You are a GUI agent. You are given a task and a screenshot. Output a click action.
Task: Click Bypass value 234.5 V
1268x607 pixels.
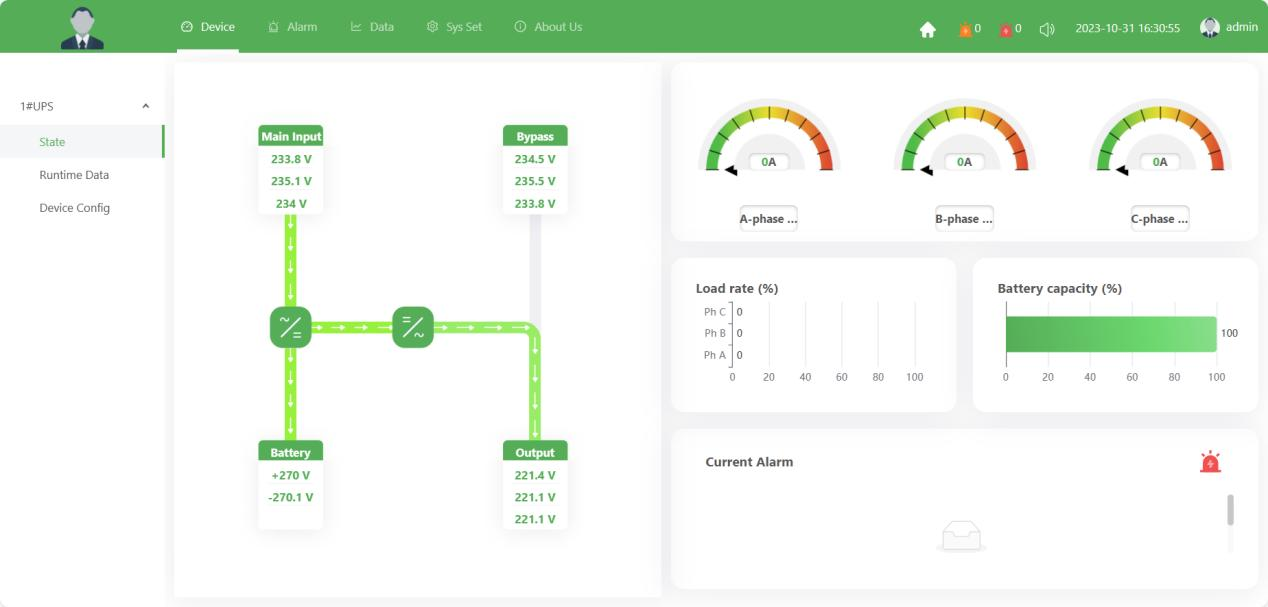click(535, 159)
